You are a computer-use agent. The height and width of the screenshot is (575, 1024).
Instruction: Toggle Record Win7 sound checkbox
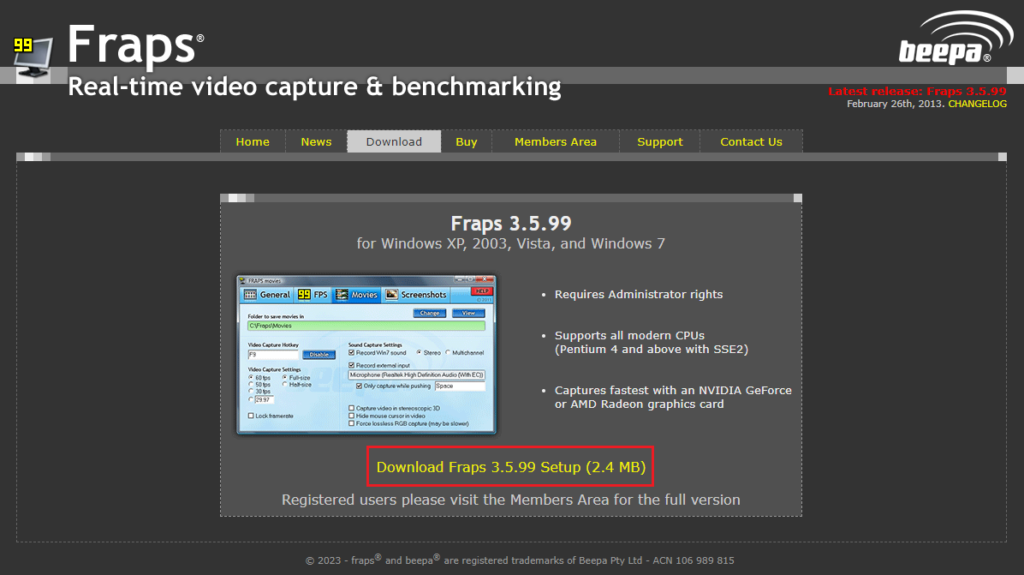coord(352,353)
